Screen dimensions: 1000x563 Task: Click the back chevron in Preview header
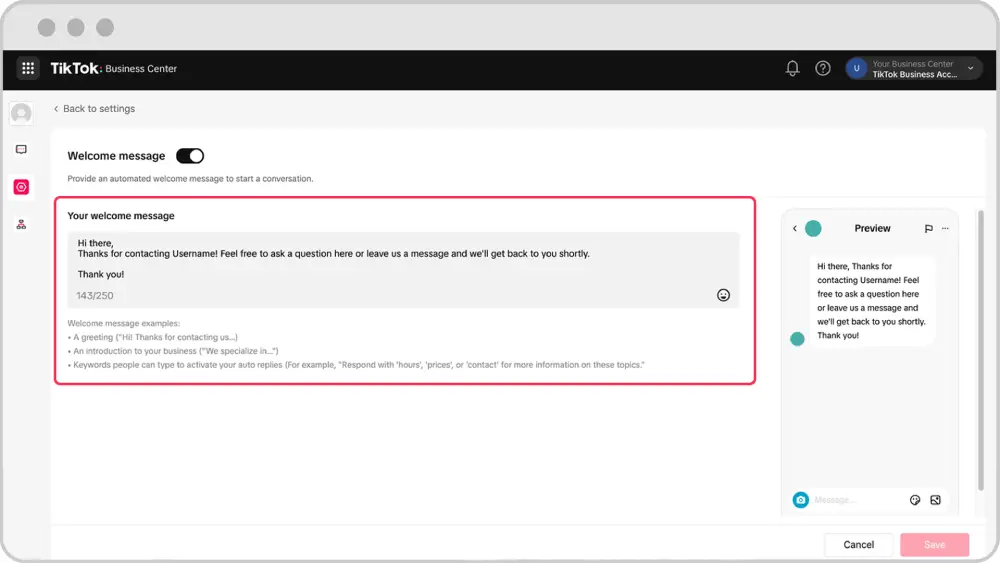795,228
